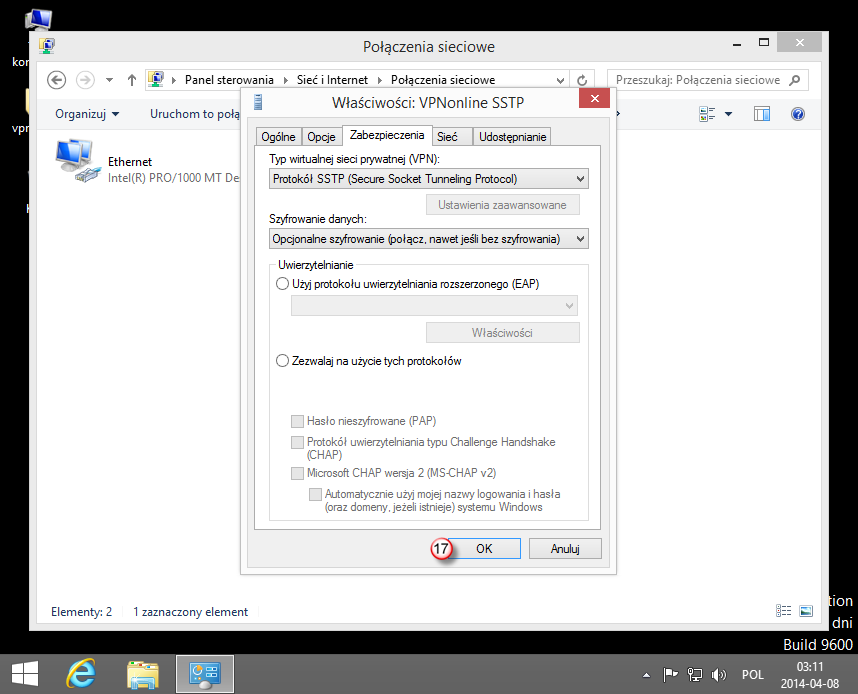Click Anuluj to cancel the dialog
This screenshot has height=694, width=858.
565,548
